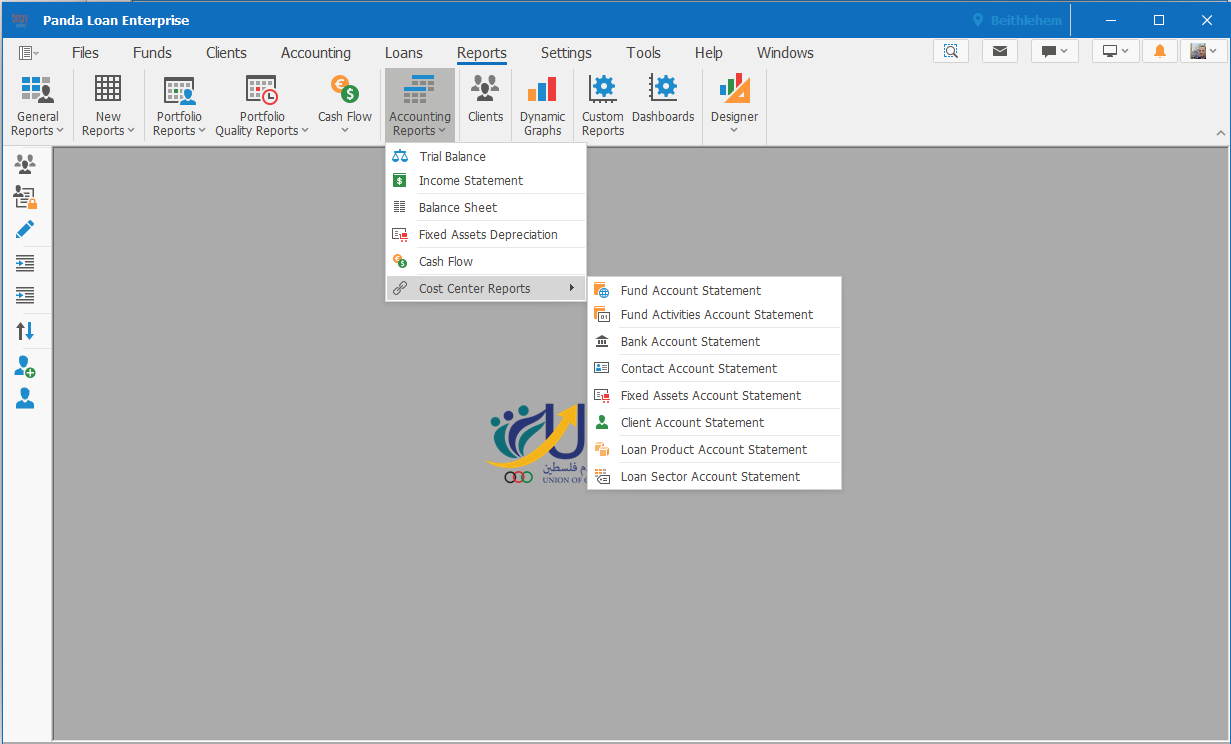
Task: Open the Accounting menu
Action: point(316,53)
